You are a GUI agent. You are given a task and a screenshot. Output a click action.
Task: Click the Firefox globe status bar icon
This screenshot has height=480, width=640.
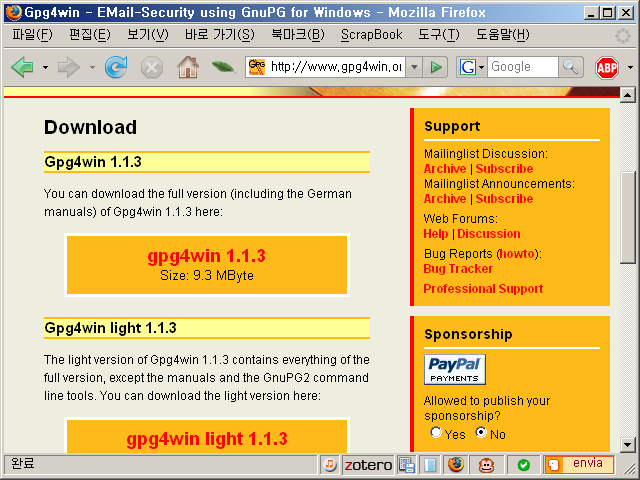point(456,465)
